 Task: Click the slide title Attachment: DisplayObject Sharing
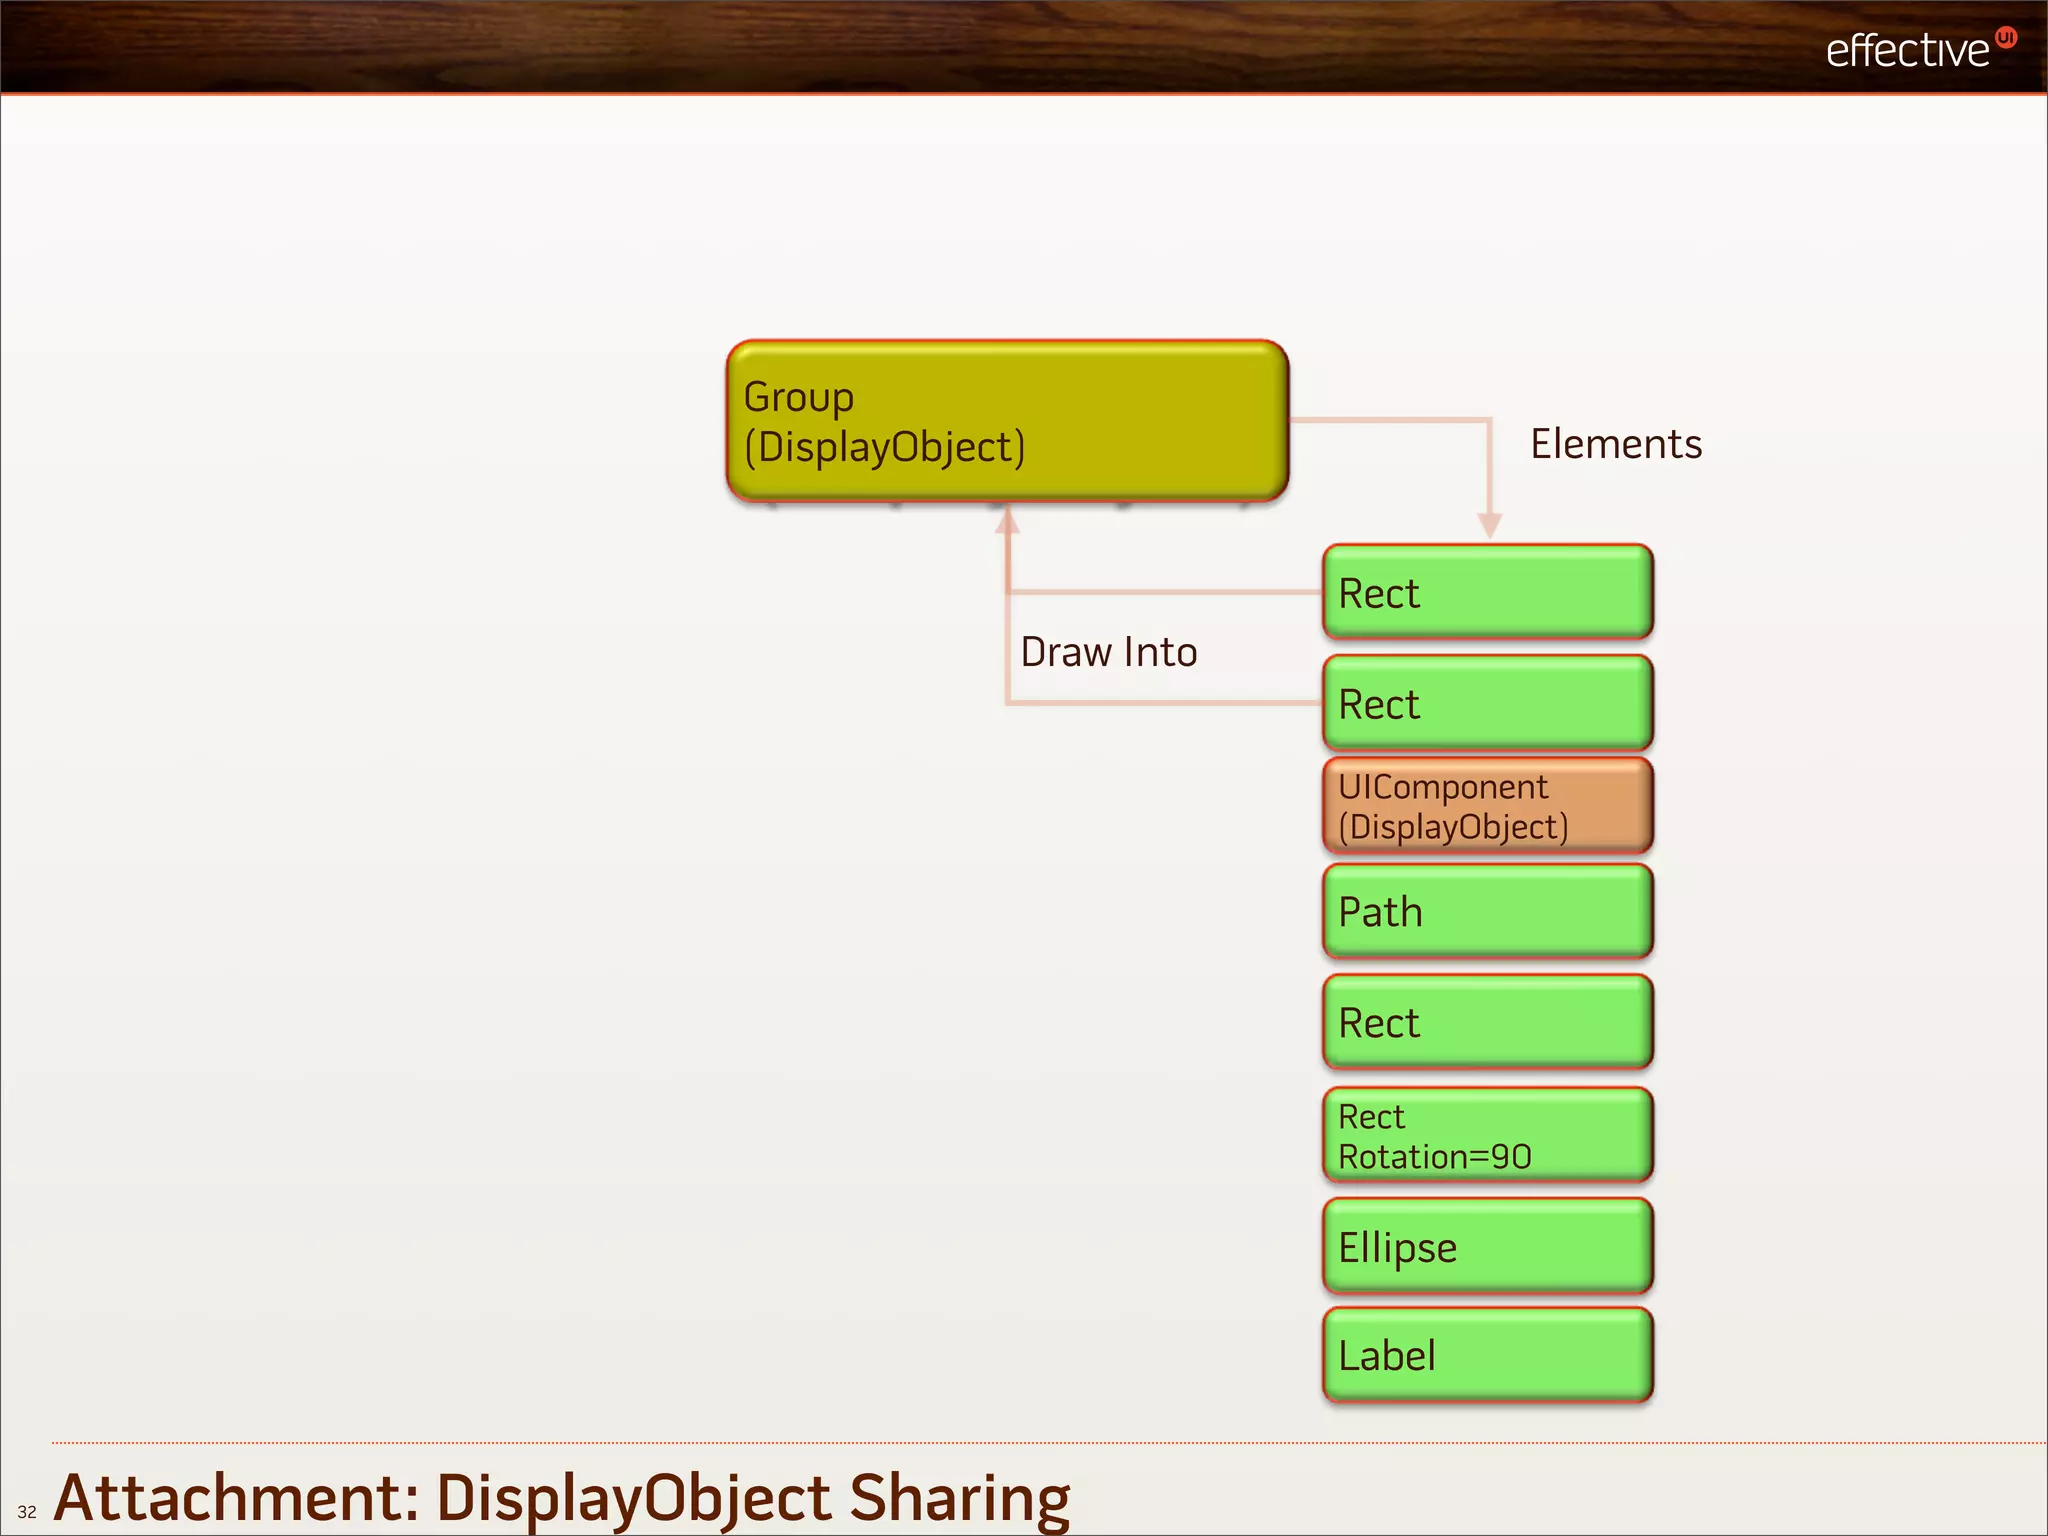click(x=561, y=1497)
